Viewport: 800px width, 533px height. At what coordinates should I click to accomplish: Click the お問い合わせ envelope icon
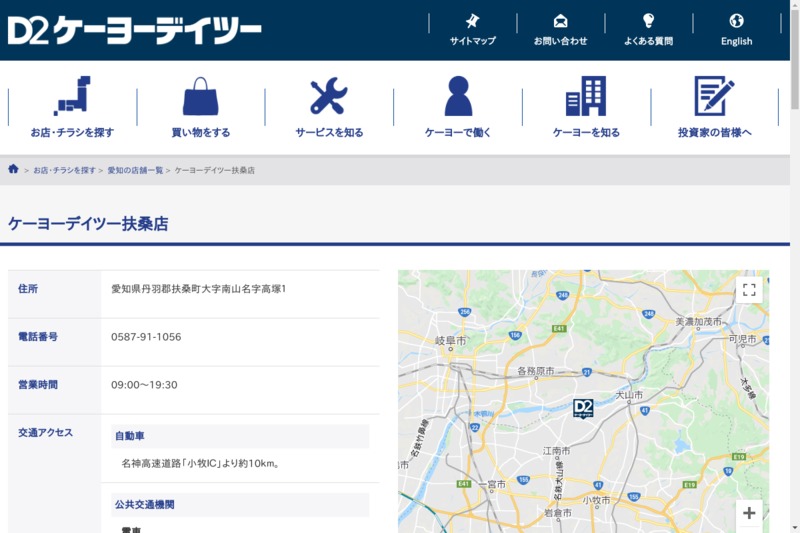[560, 21]
